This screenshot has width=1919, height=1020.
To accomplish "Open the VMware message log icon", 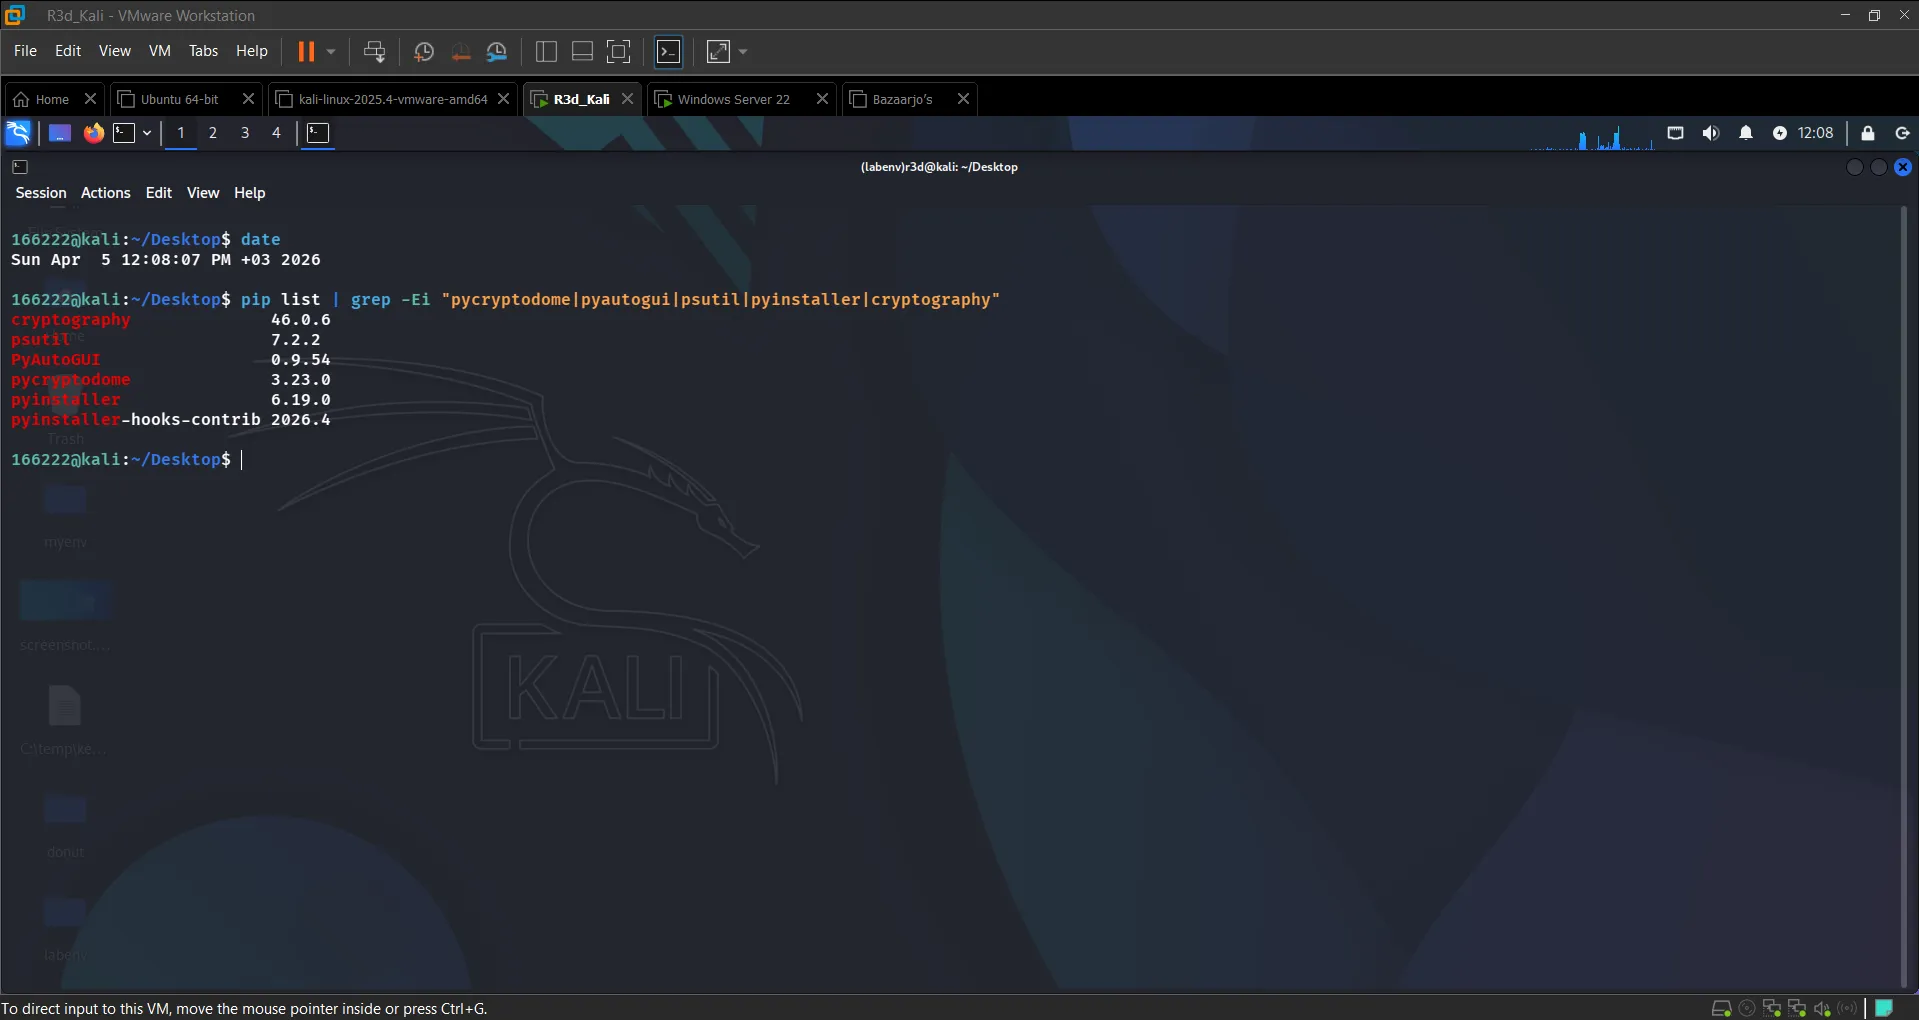I will point(1884,1008).
